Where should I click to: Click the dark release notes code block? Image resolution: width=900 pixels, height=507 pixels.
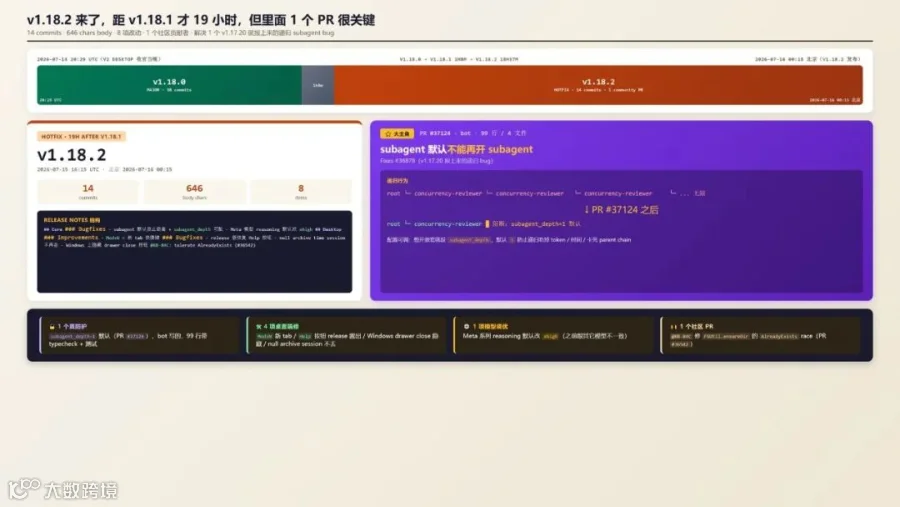pos(195,251)
